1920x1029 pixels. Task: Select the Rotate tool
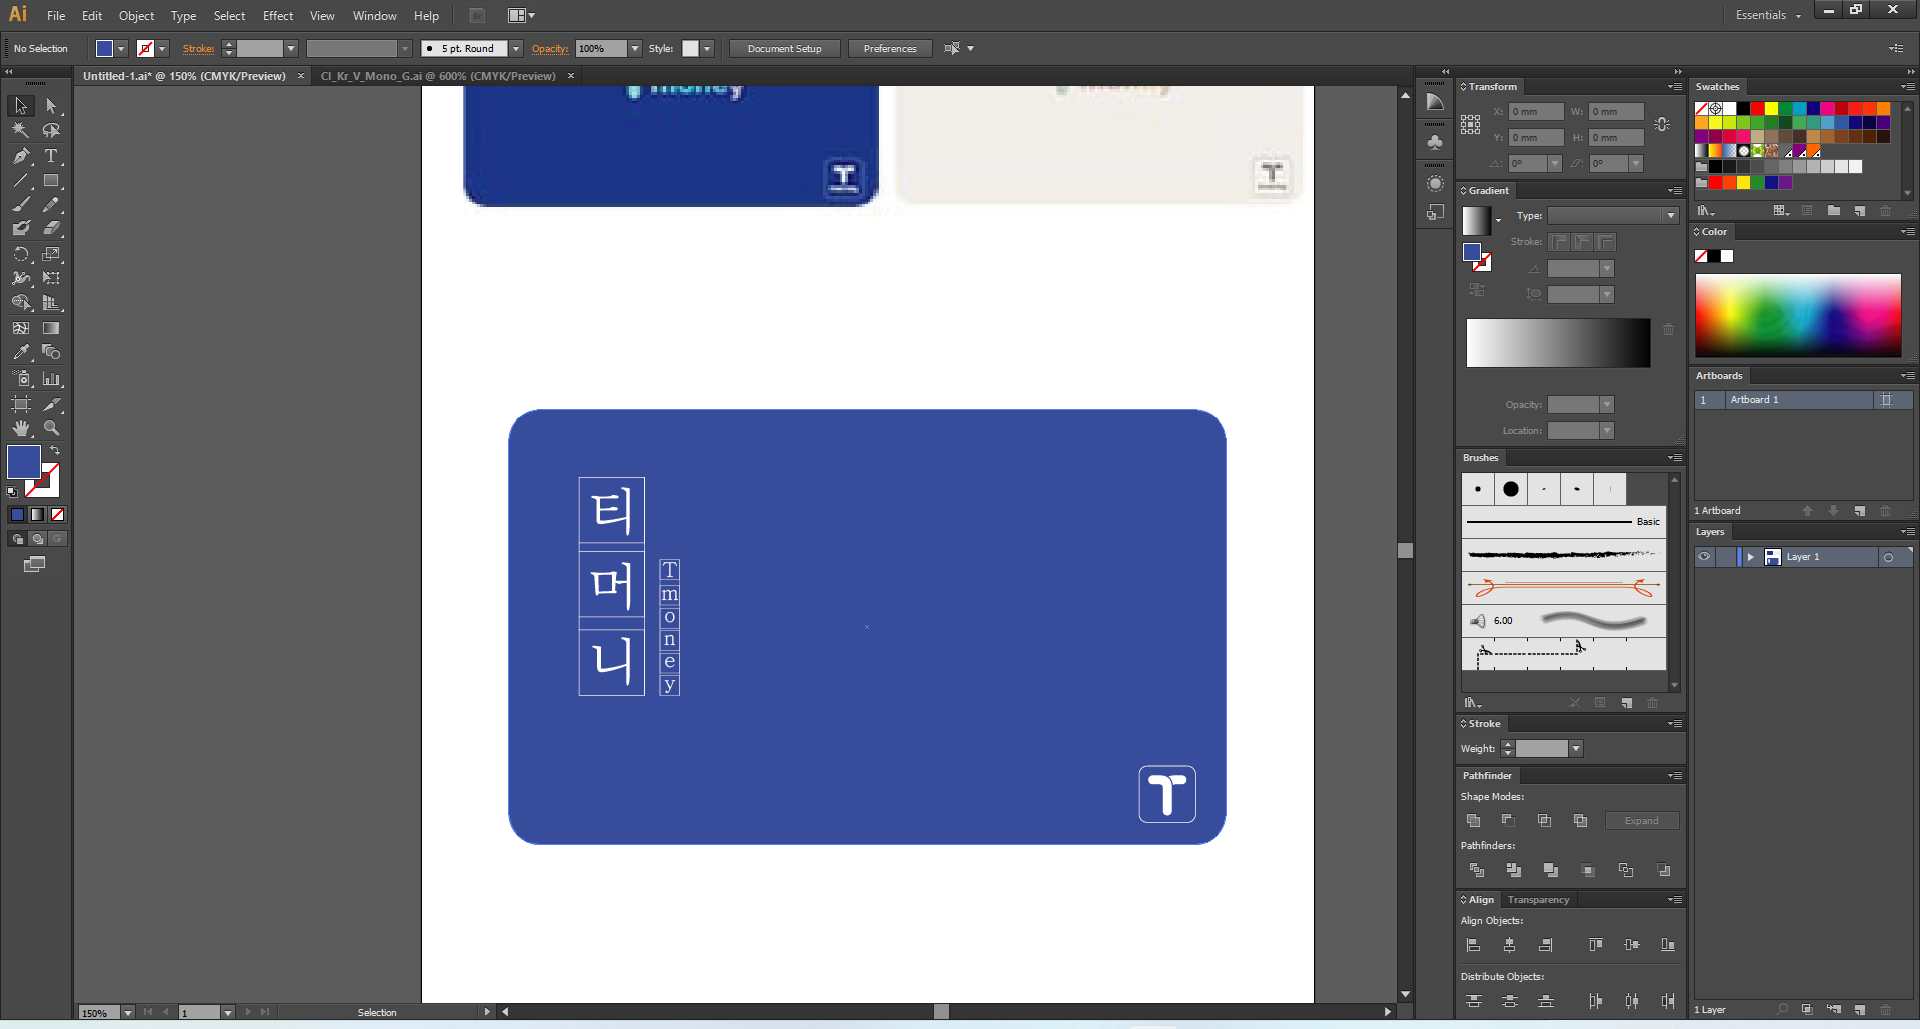(x=21, y=254)
